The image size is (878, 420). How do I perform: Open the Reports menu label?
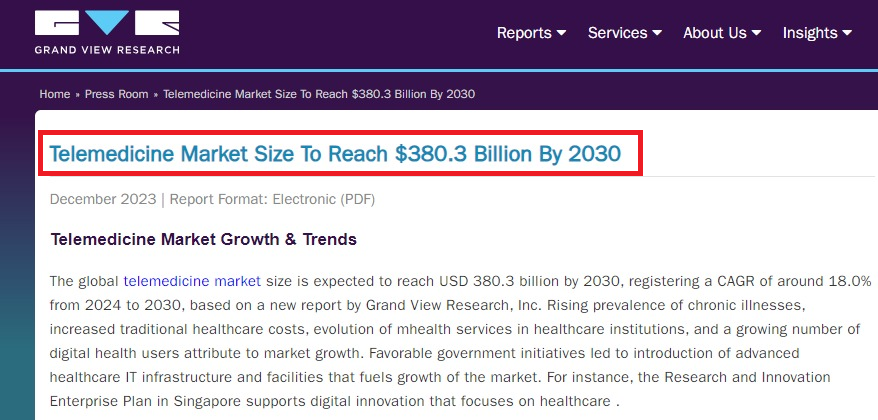[524, 33]
